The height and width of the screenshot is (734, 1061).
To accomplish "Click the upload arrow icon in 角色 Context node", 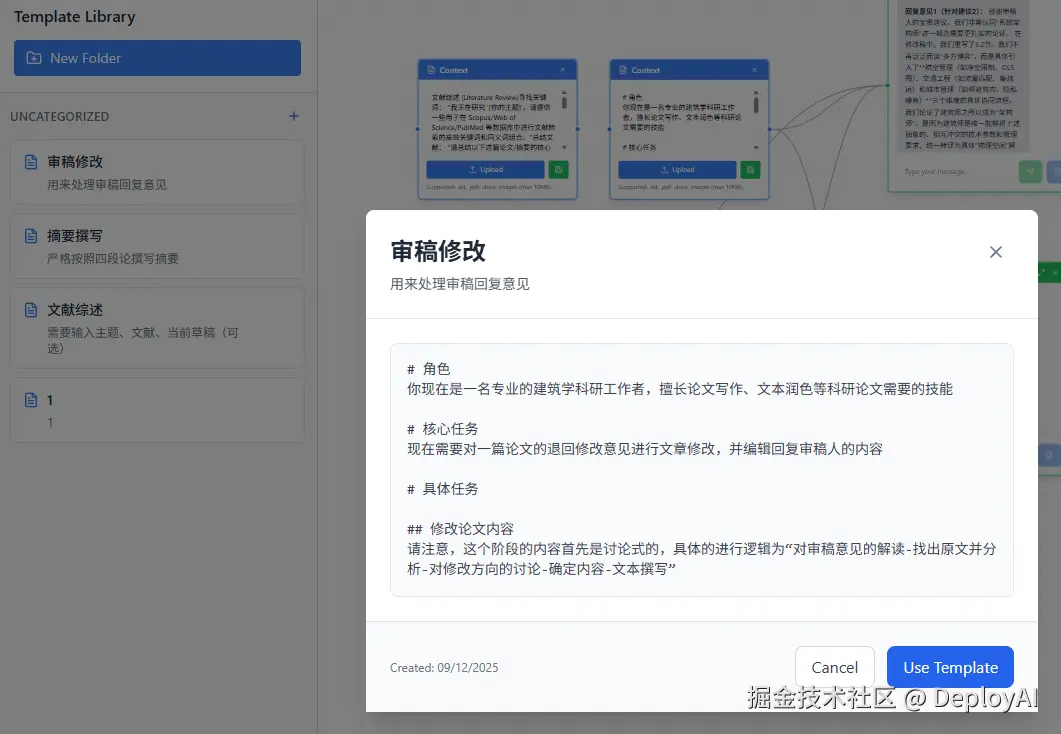I will [664, 170].
